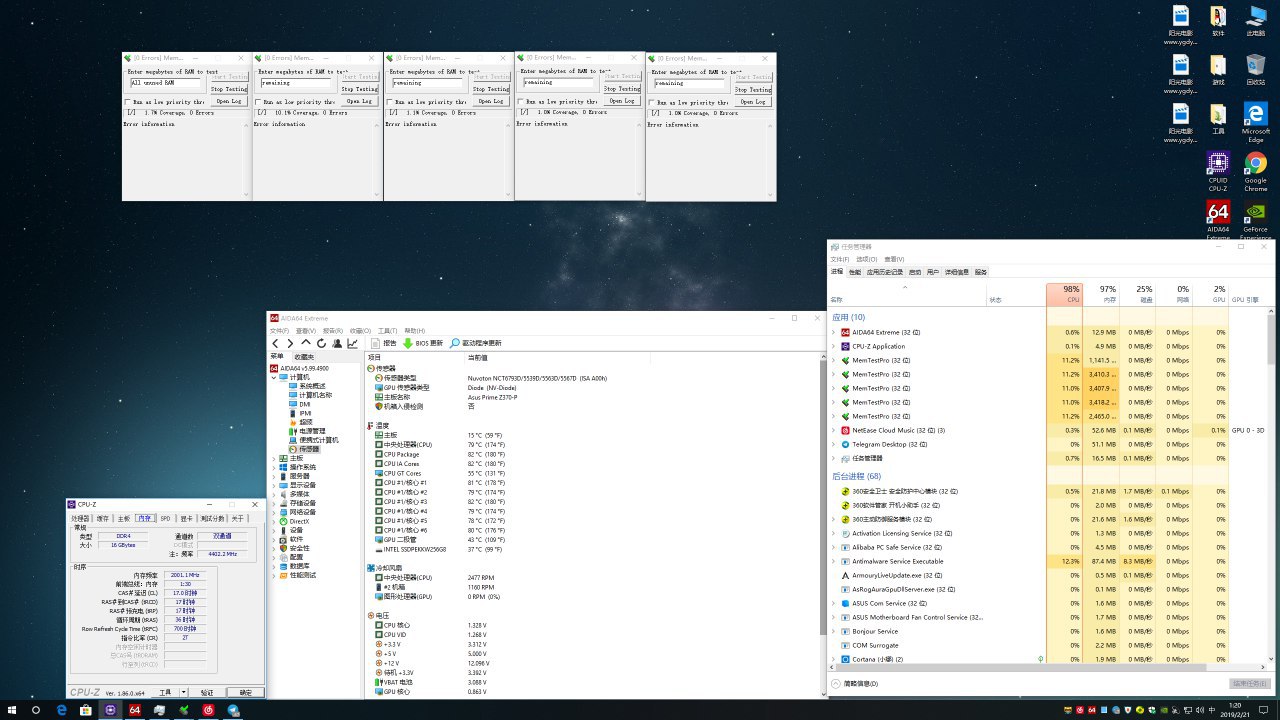The height and width of the screenshot is (720, 1280).
Task: Click Stop Testing in first MemTest window
Action: tap(228, 89)
